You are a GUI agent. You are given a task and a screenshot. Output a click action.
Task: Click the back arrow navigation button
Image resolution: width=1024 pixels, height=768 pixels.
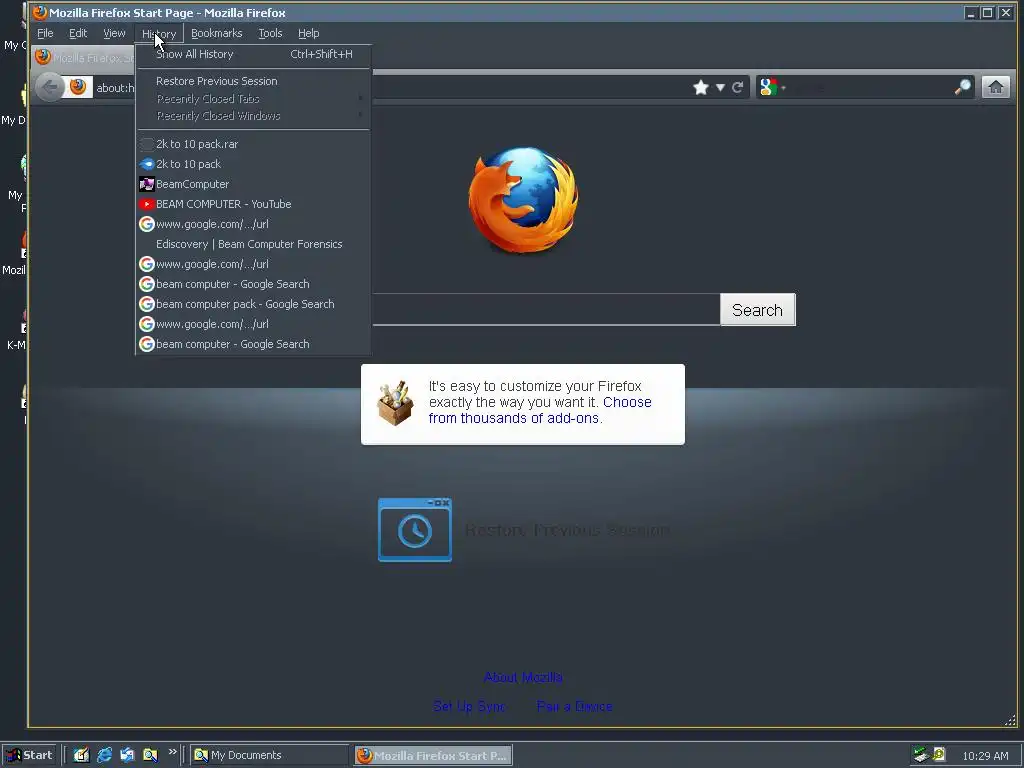[x=50, y=87]
